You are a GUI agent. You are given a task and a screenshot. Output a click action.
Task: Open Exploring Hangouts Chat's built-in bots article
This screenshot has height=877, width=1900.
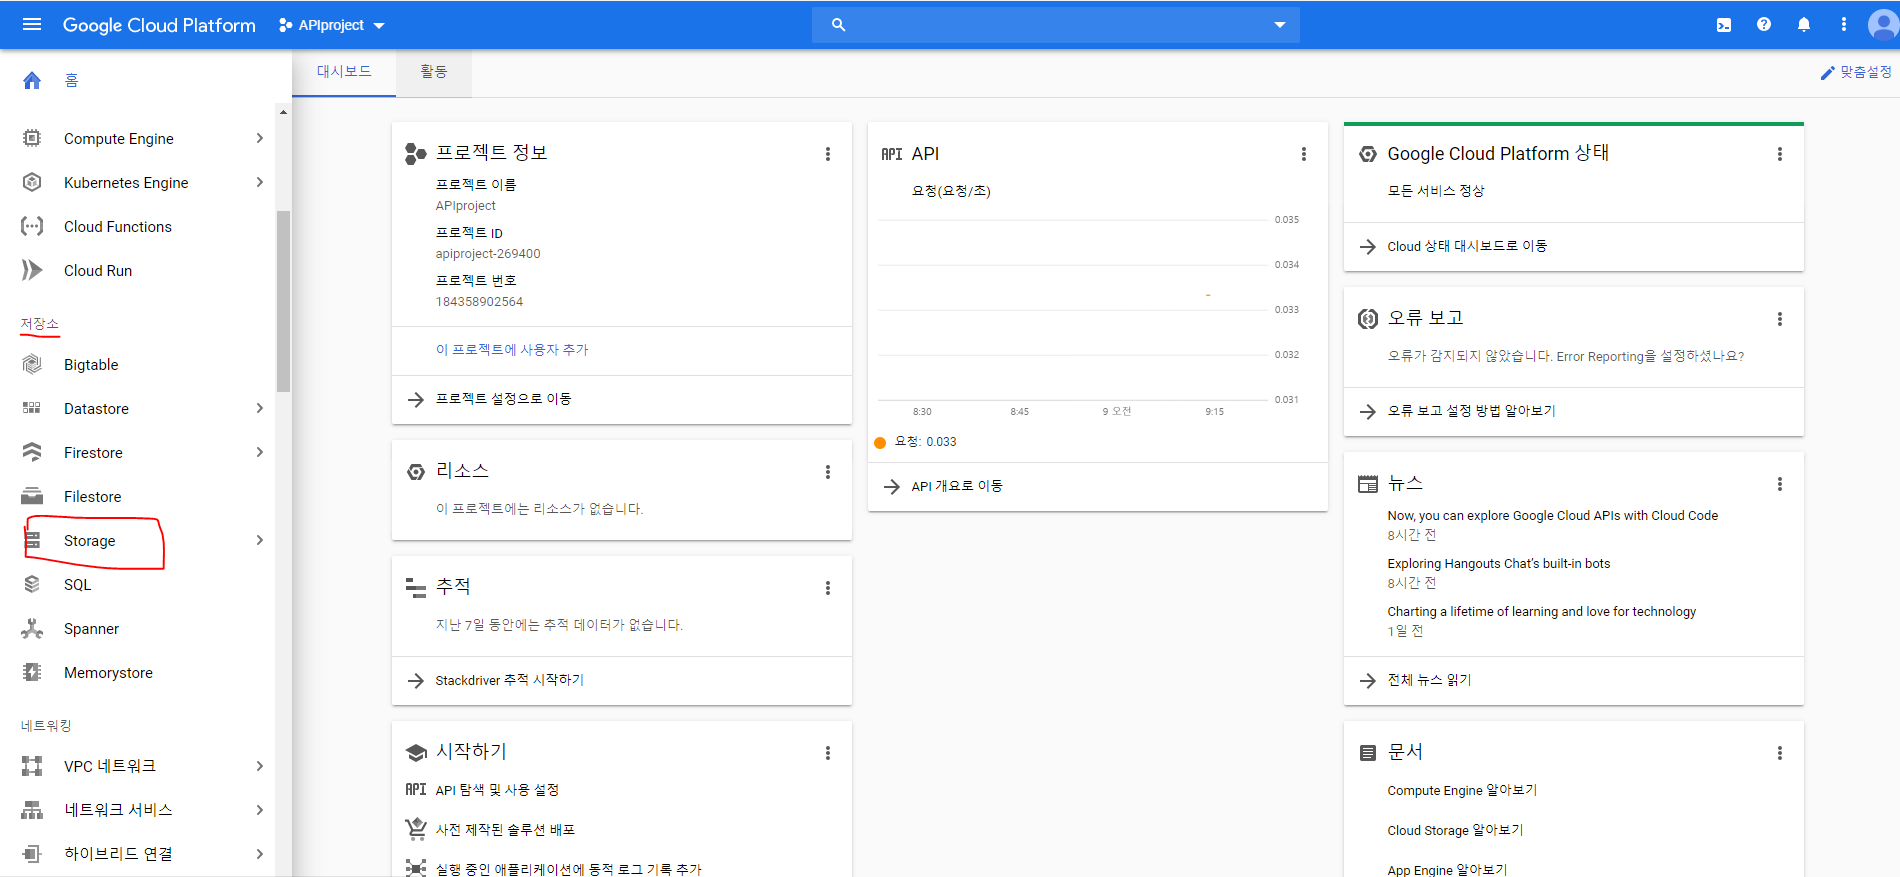pos(1499,563)
